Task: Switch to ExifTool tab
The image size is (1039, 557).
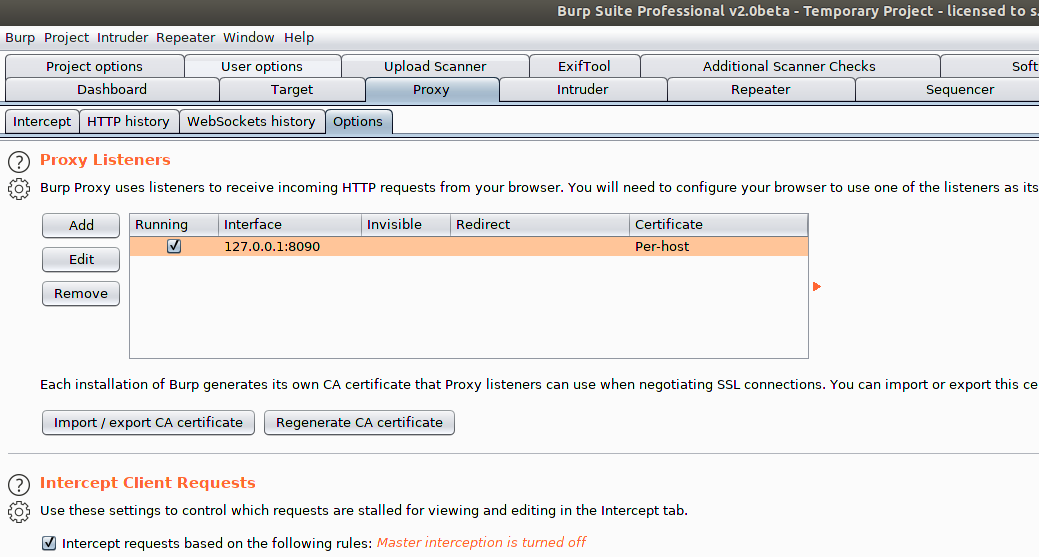Action: click(584, 66)
